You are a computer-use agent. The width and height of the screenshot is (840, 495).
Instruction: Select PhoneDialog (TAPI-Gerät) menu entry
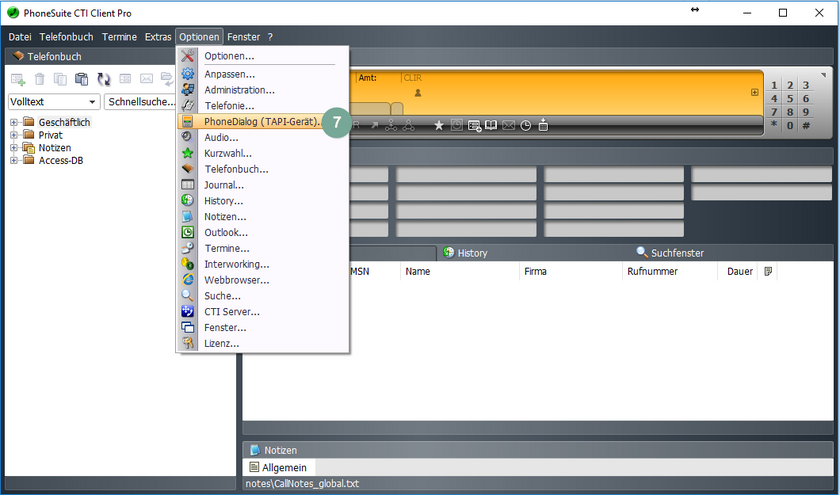(x=260, y=121)
